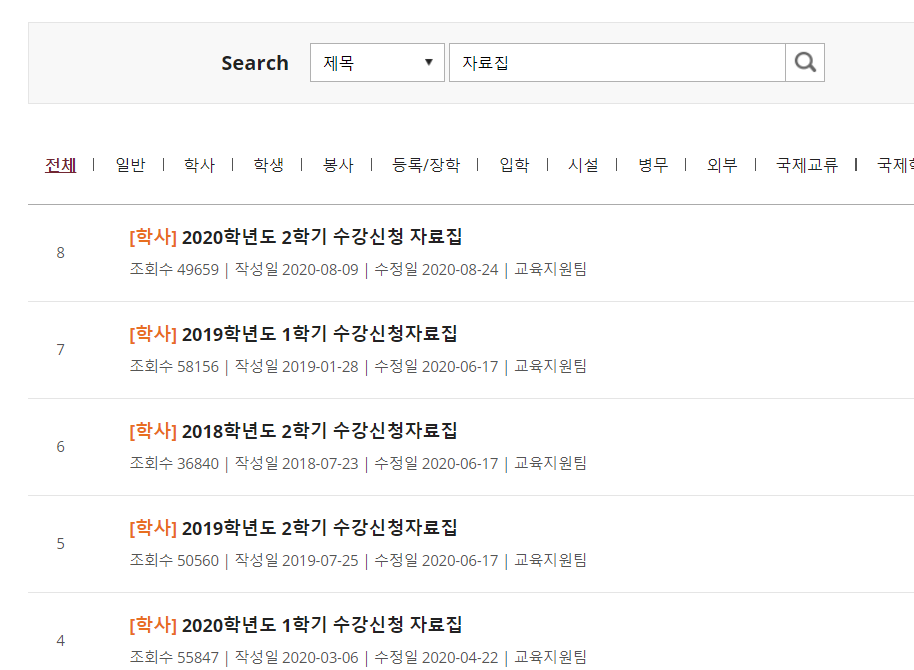Click the [학사] tag on post number 8
914x670 pixels.
[x=153, y=237]
